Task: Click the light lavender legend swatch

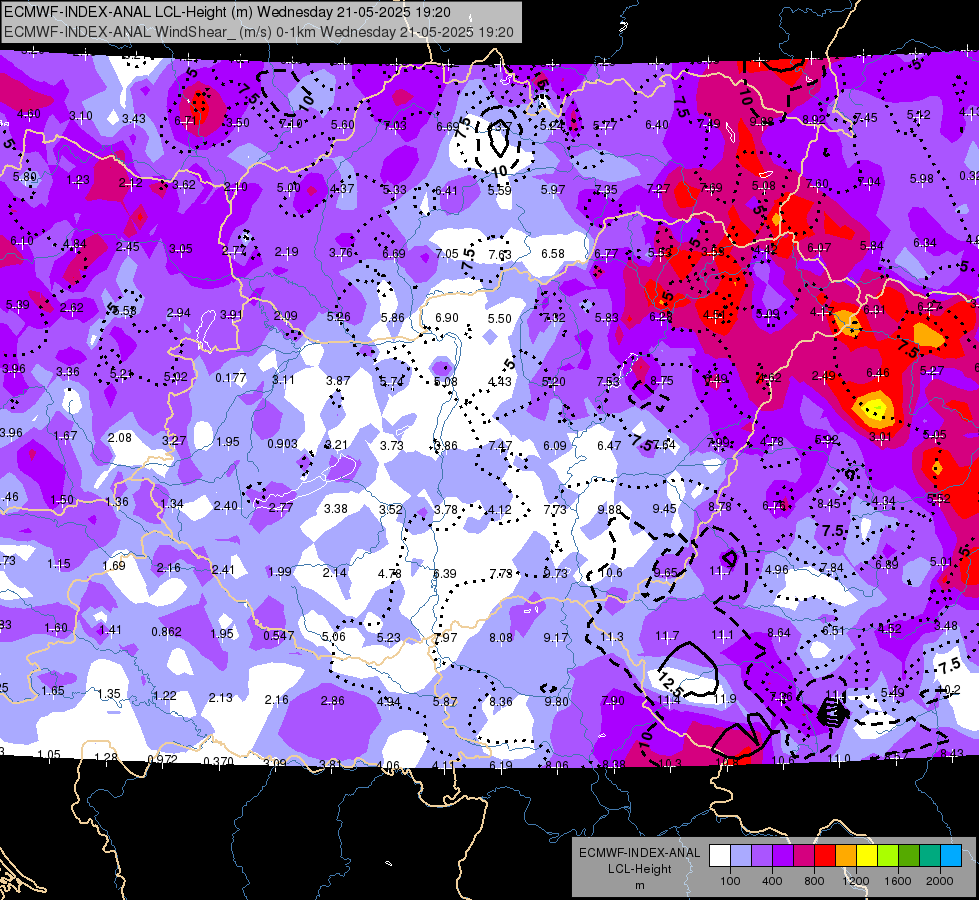Action: pyautogui.click(x=741, y=856)
